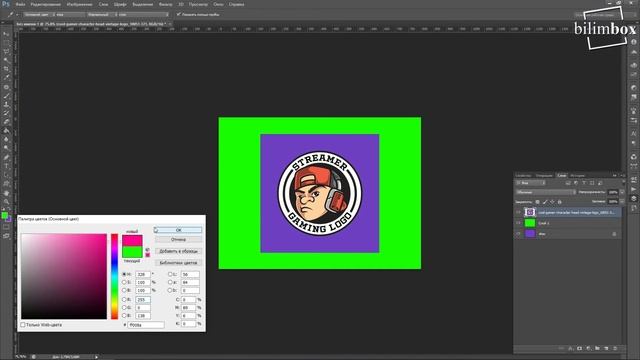Lock all icon in Layers panel
The height and width of the screenshot is (360, 640).
coord(560,202)
